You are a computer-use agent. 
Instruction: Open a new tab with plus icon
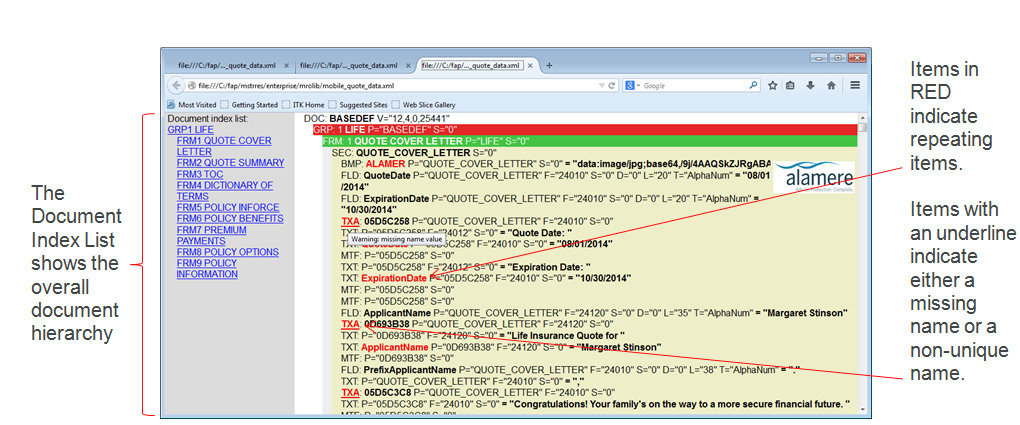coord(549,65)
